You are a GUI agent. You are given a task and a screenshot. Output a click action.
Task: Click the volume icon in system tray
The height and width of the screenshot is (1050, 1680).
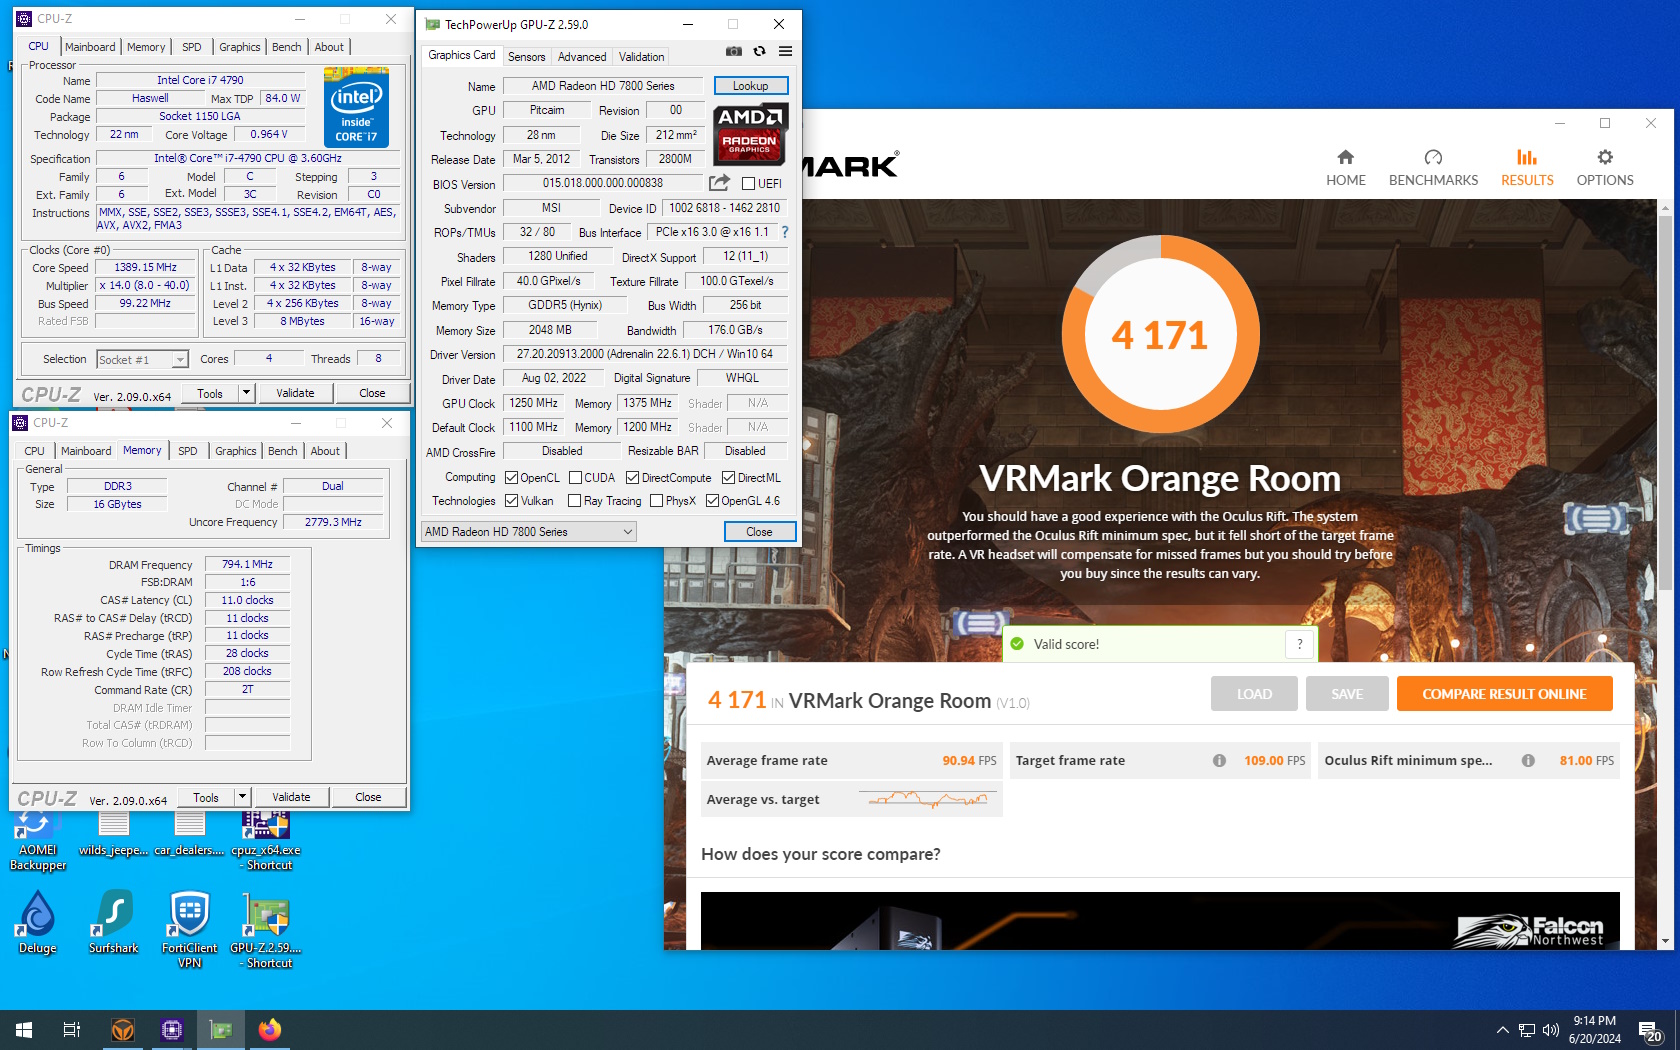tap(1551, 1030)
